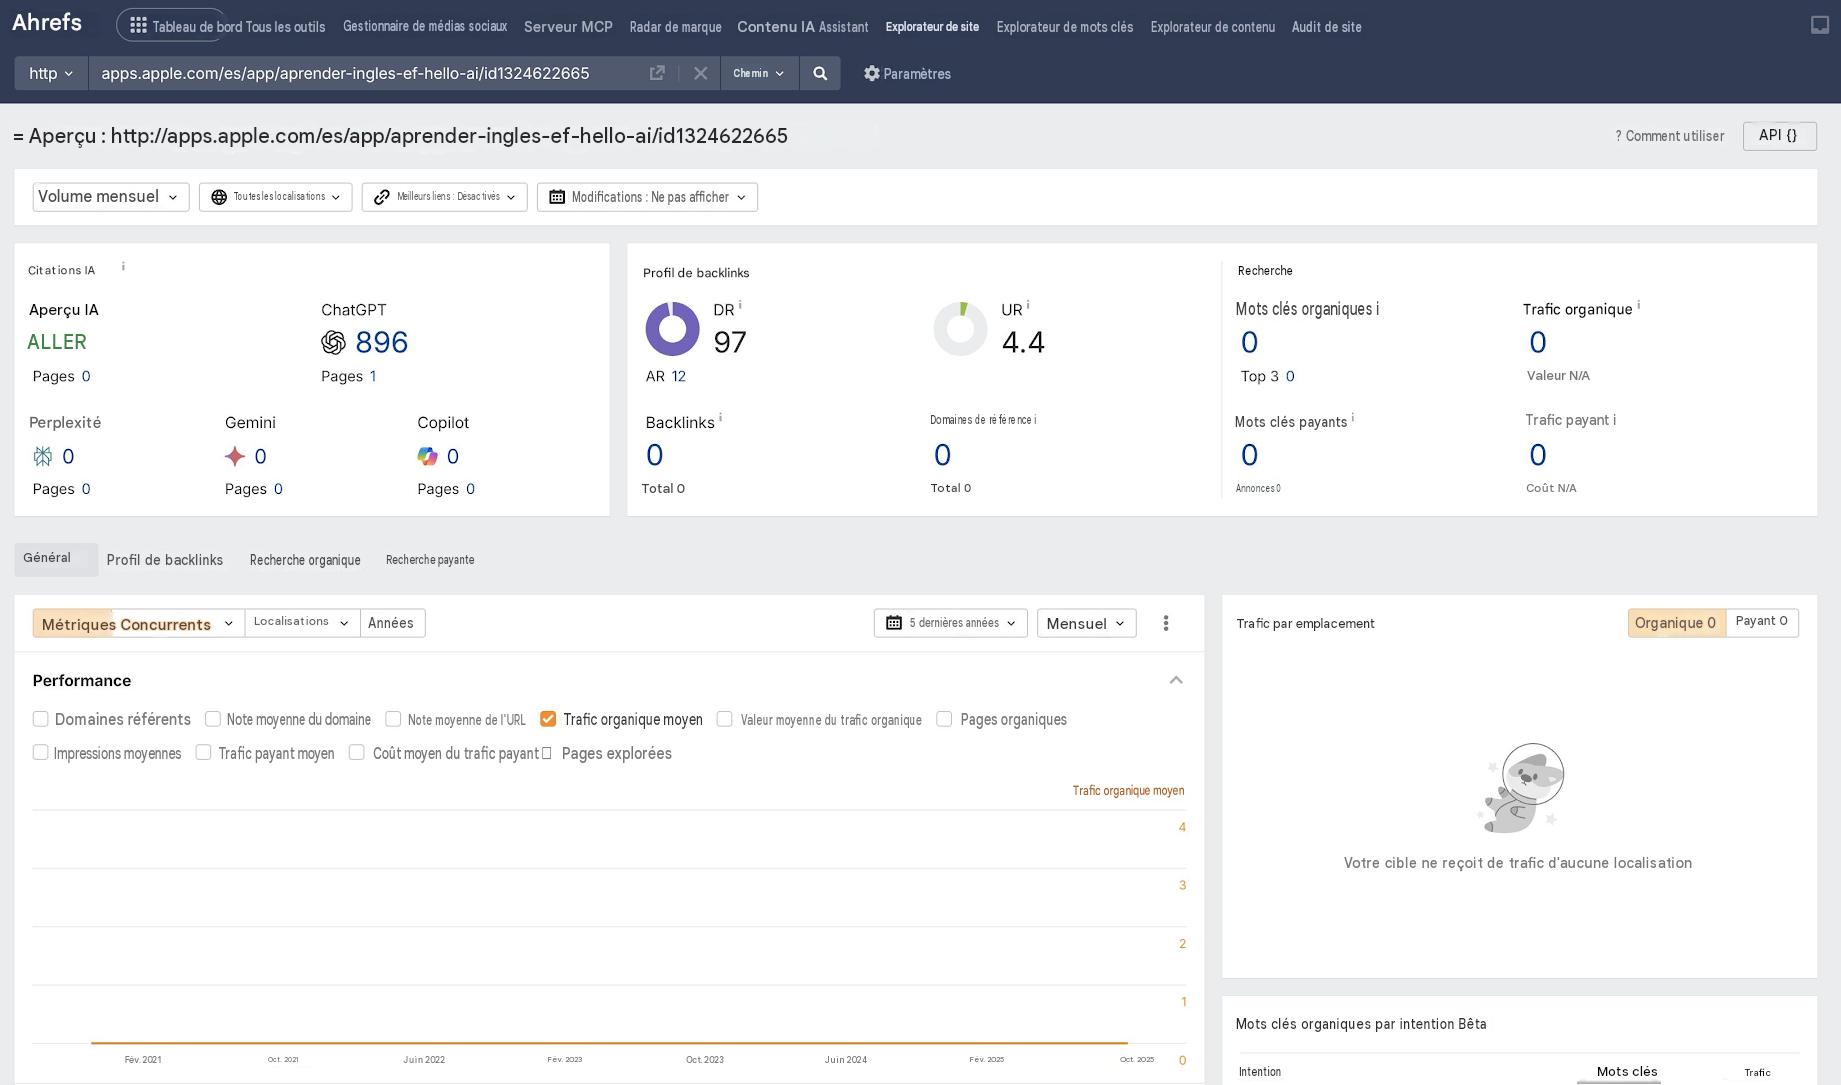Open Meilleurs liens : Désactivés dropdown
The height and width of the screenshot is (1085, 1841).
(x=445, y=197)
